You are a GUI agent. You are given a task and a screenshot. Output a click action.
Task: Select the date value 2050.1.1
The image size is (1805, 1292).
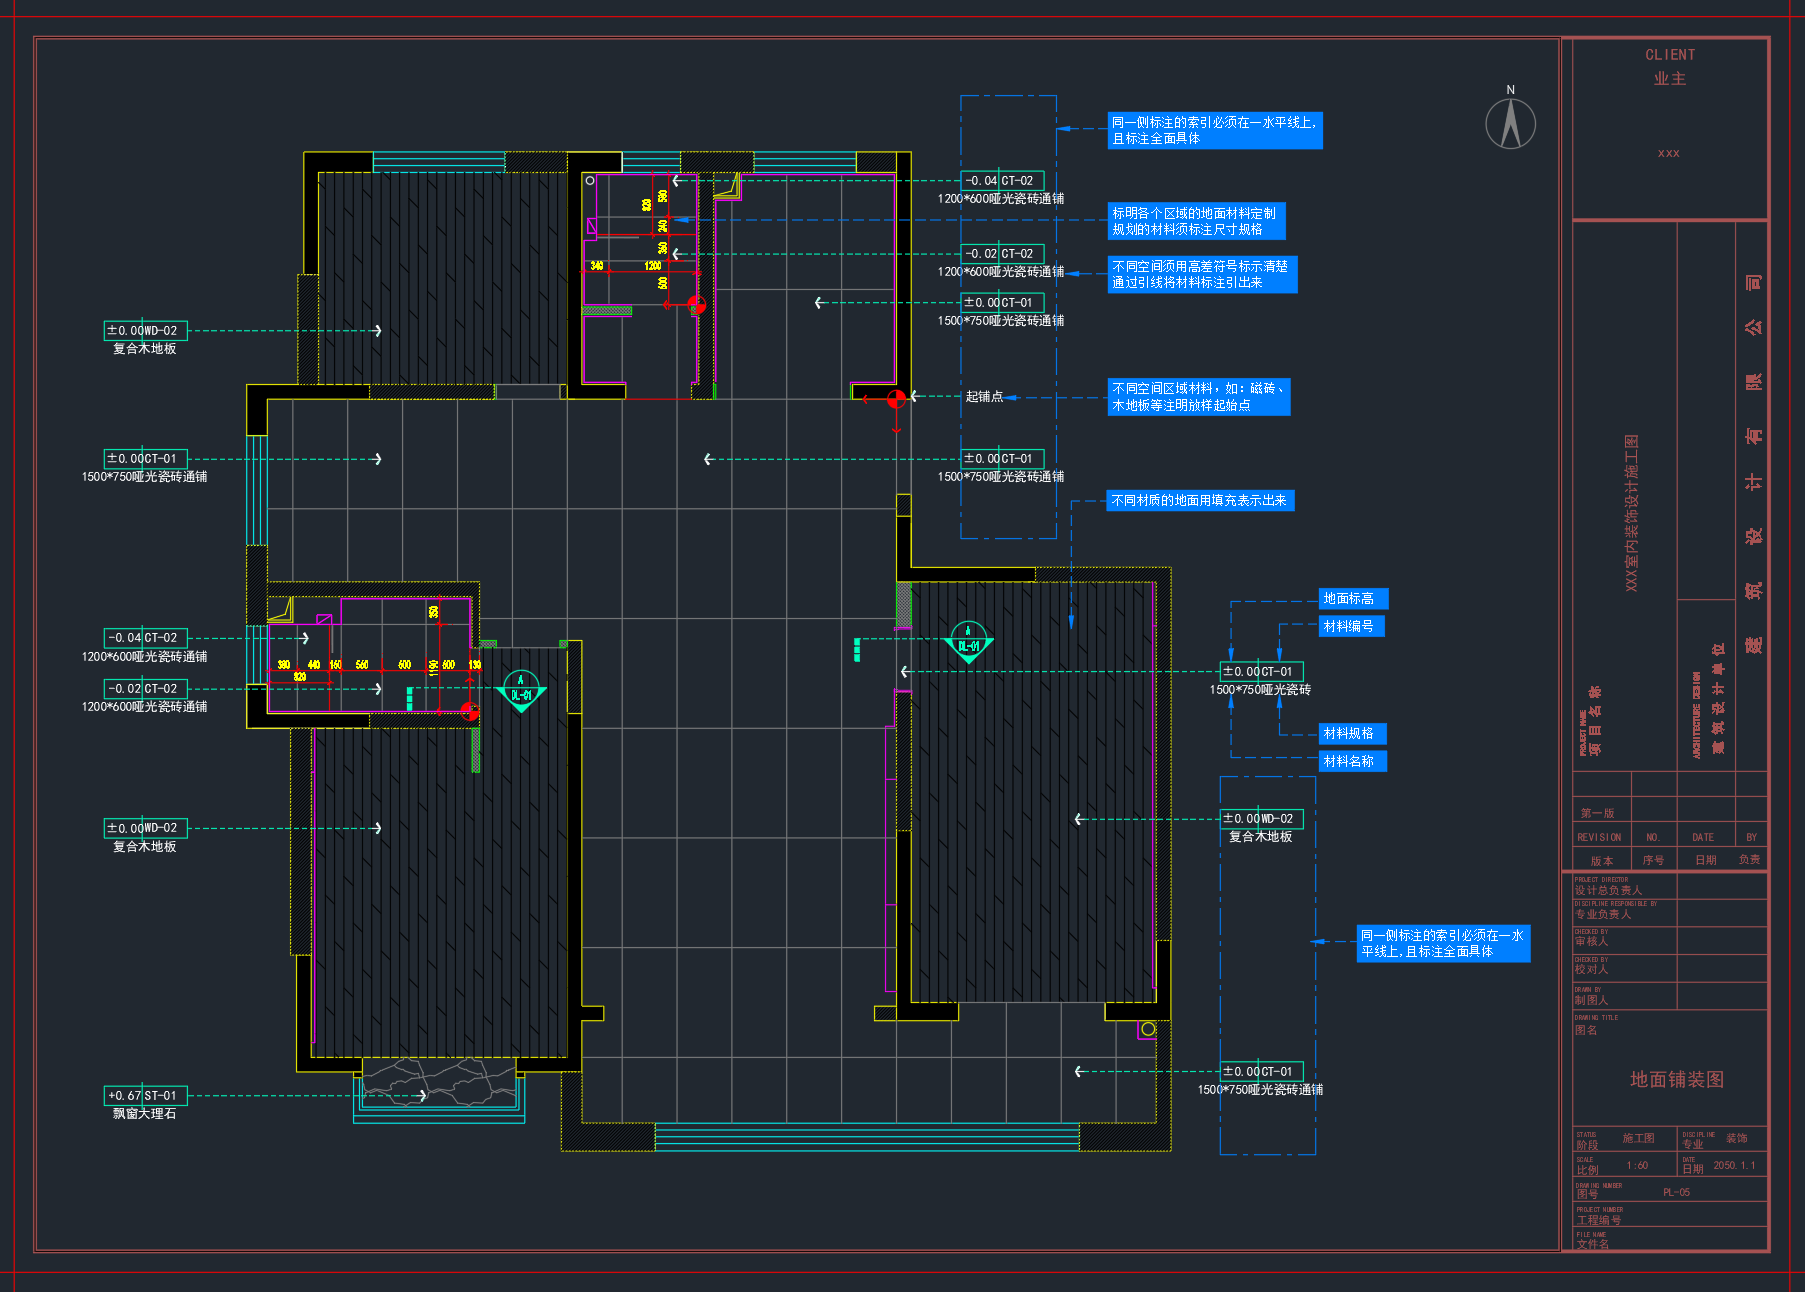click(1734, 1166)
